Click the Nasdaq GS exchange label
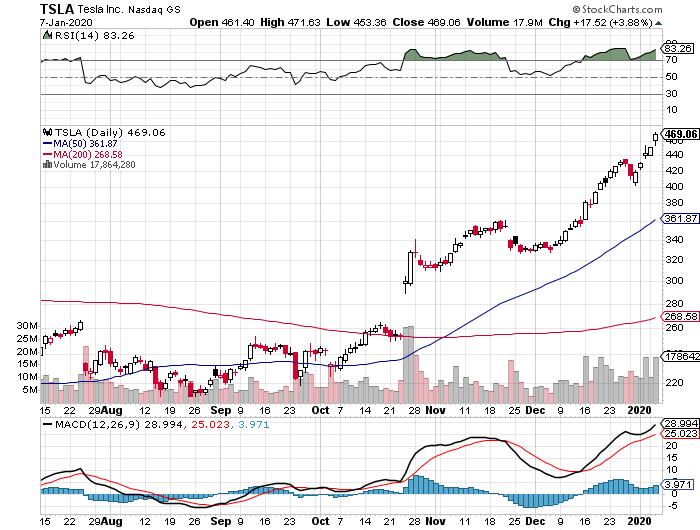The width and height of the screenshot is (700, 530). [154, 10]
